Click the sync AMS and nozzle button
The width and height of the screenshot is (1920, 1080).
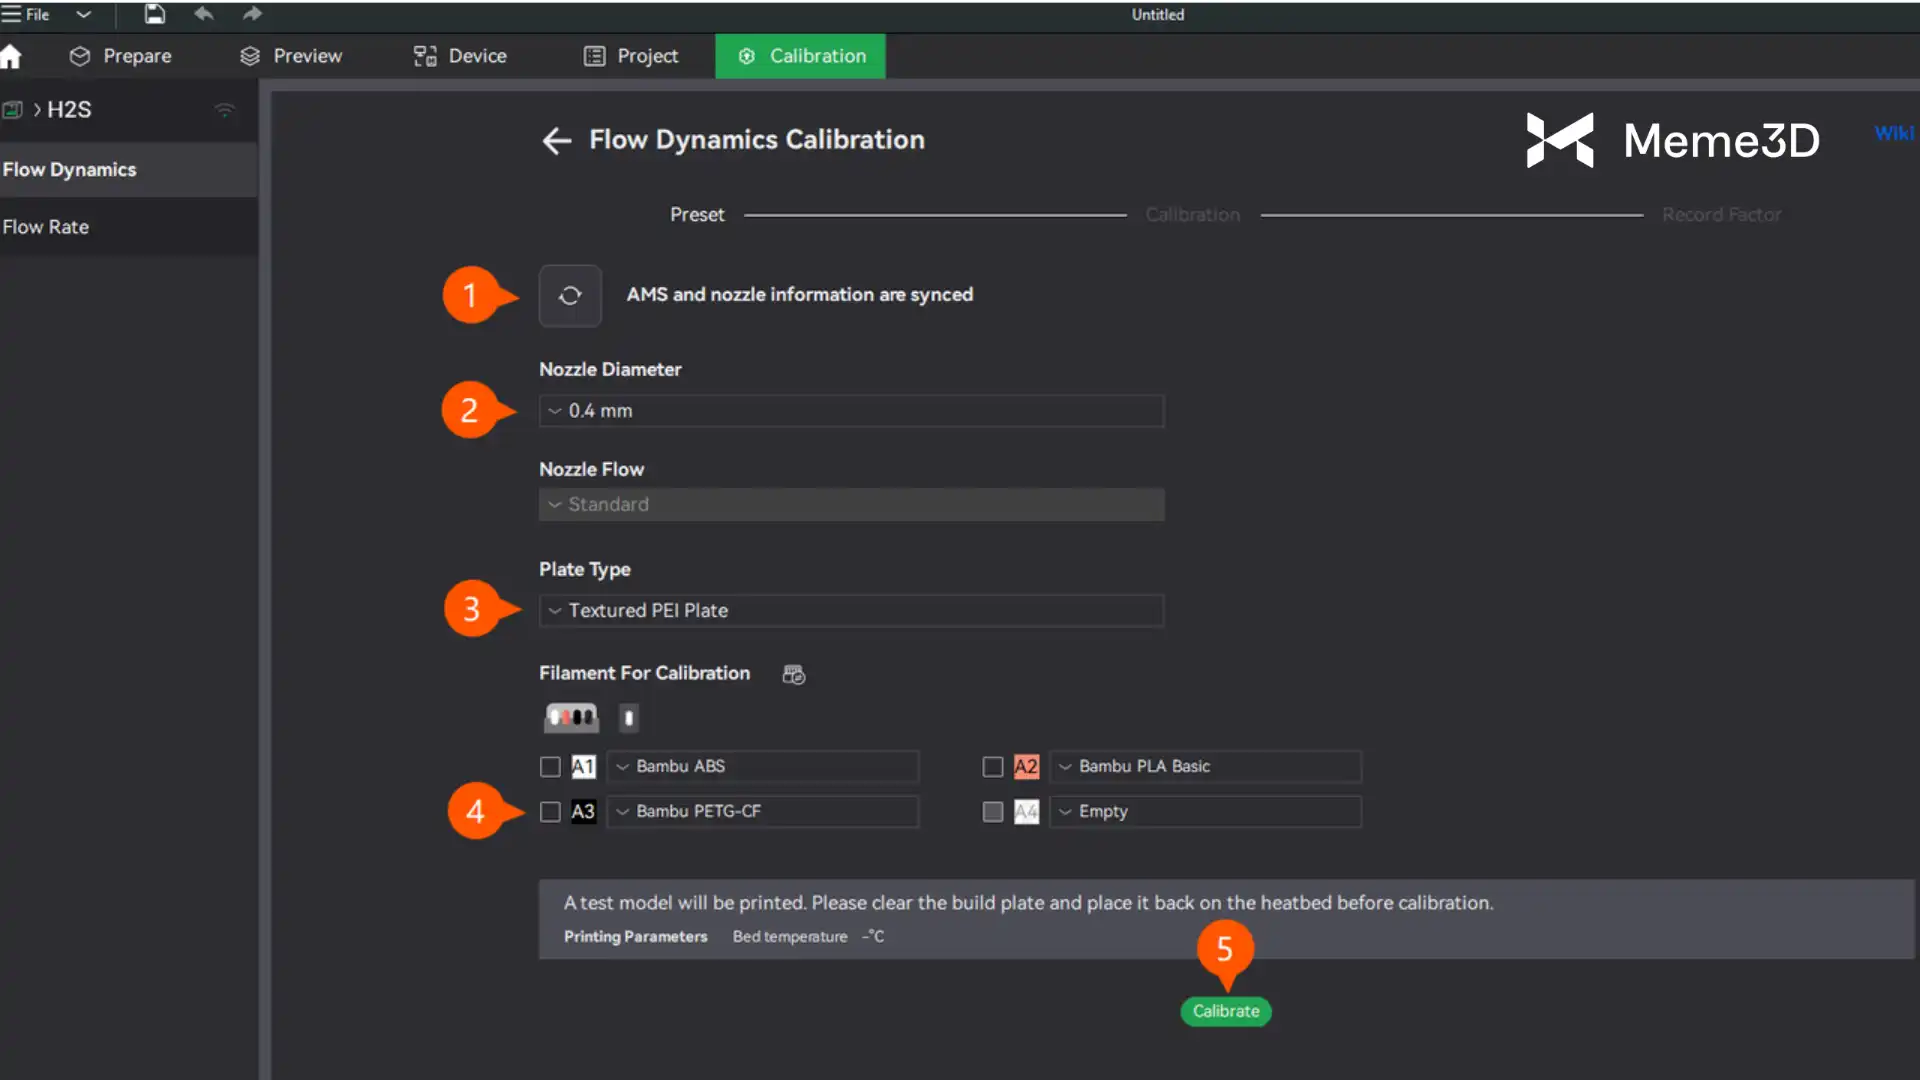pos(570,296)
